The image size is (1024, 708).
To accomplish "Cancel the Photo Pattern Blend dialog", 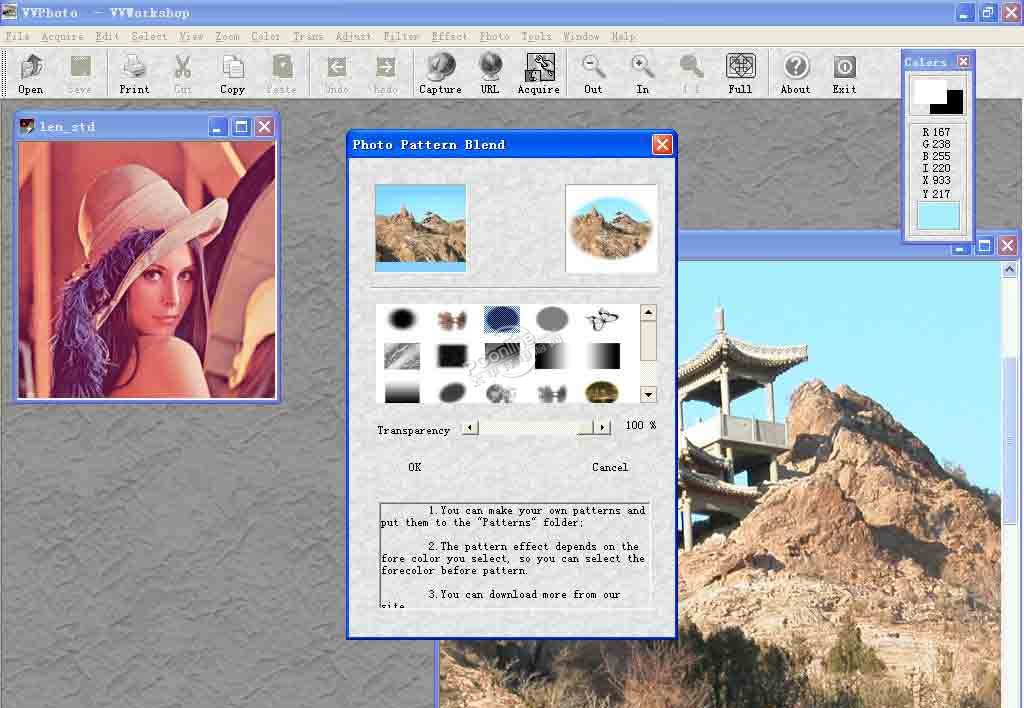I will click(610, 467).
